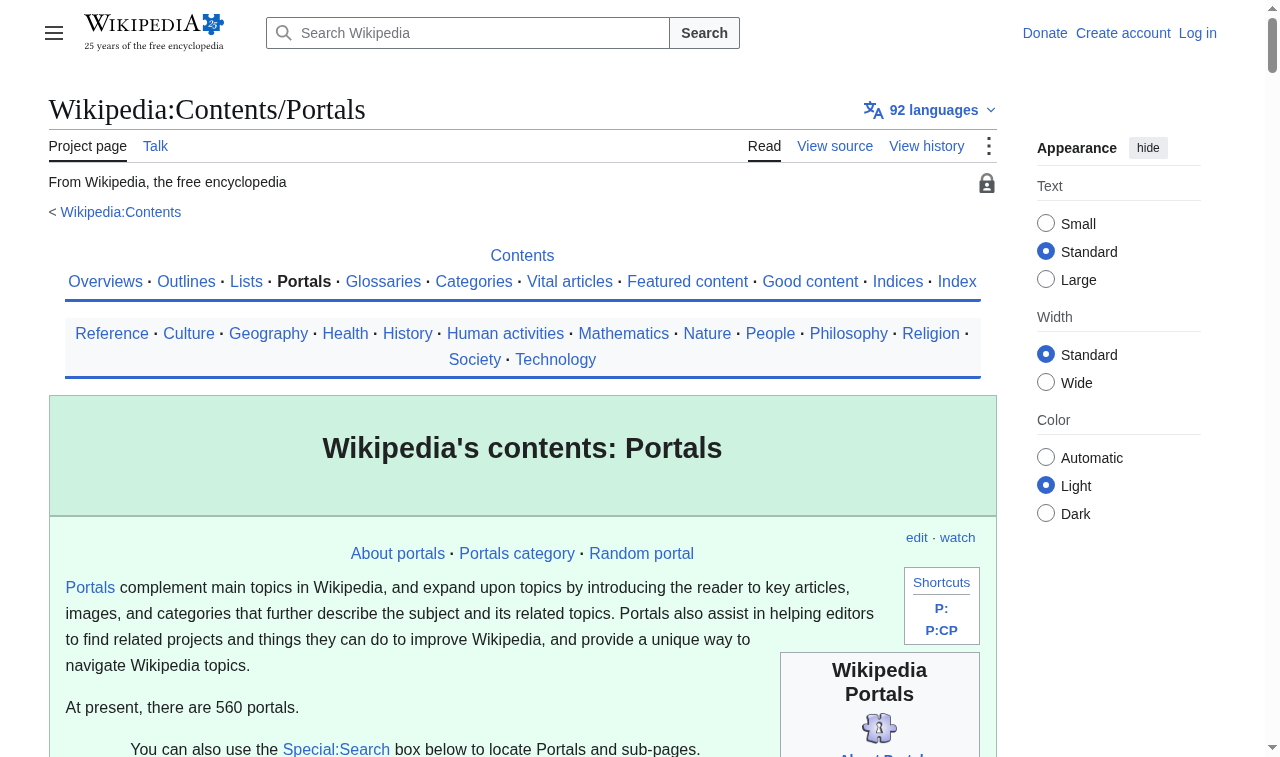Viewport: 1280px width, 757px height.
Task: Click the edit link above Shortcuts
Action: pyautogui.click(x=917, y=537)
